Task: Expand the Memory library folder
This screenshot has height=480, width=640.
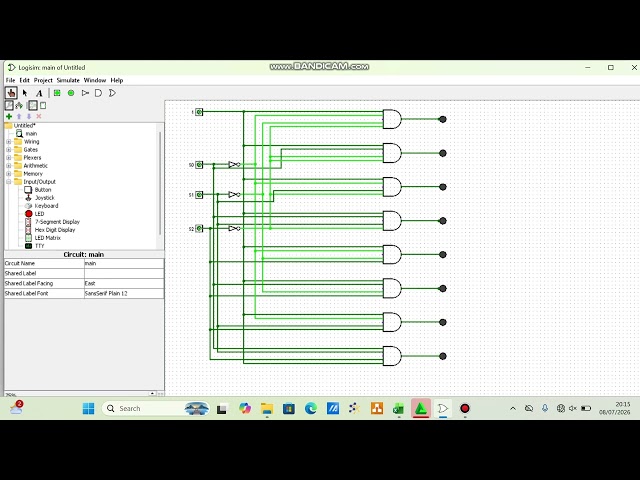Action: click(x=9, y=174)
